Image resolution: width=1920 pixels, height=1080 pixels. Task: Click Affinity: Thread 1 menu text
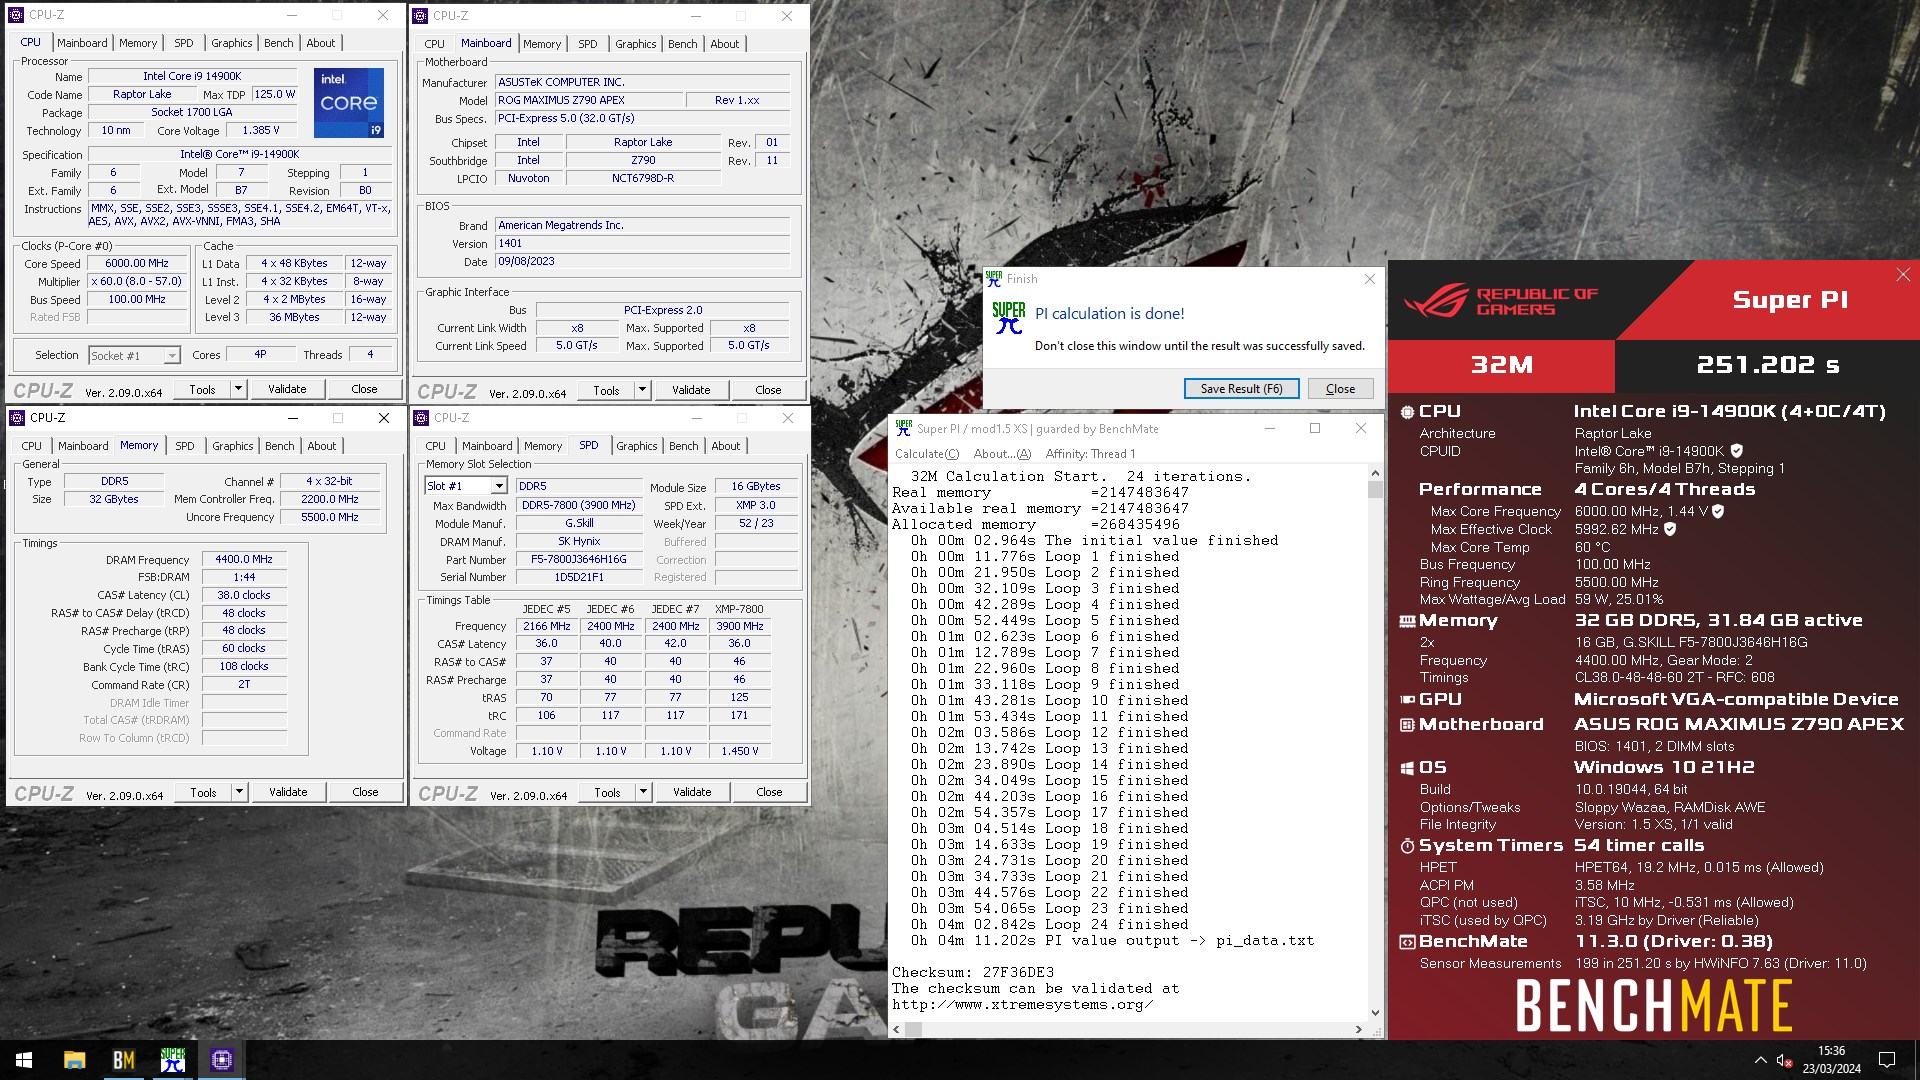[x=1090, y=454]
